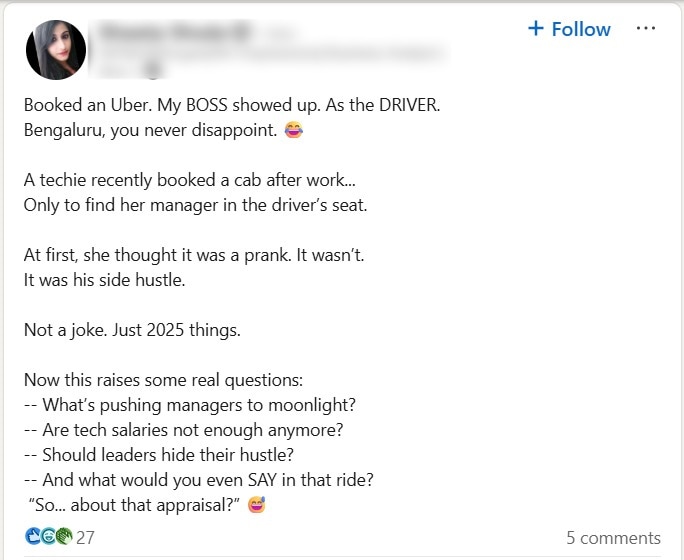Click the 'Not a joke. Just 2025 things' line

click(132, 330)
